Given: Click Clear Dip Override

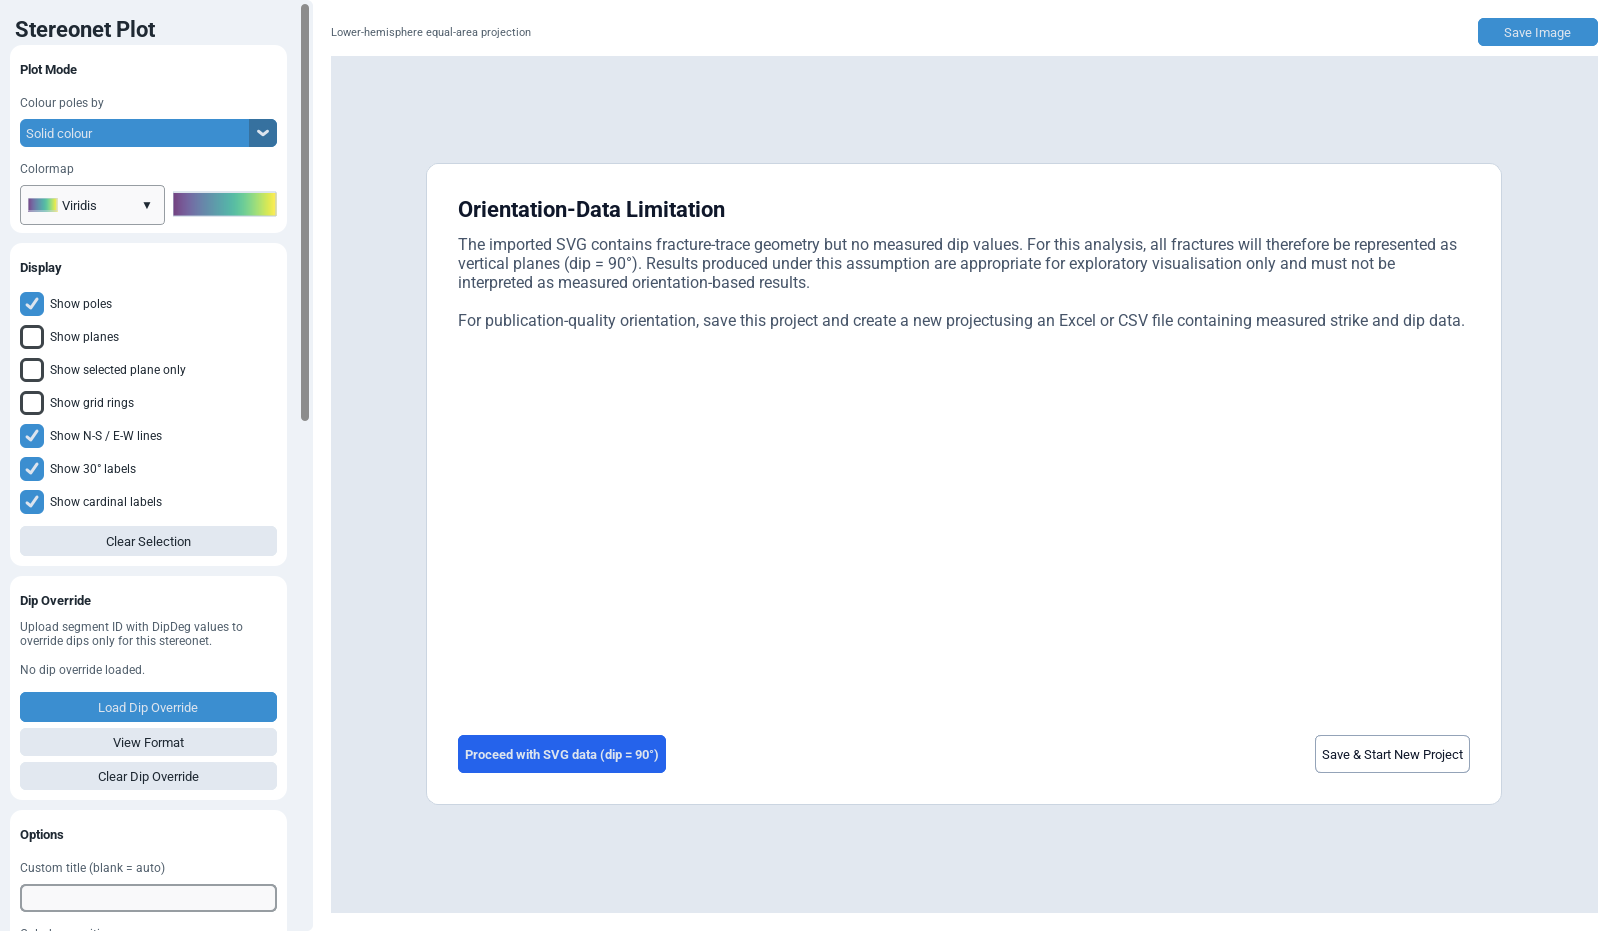Looking at the screenshot, I should point(148,776).
